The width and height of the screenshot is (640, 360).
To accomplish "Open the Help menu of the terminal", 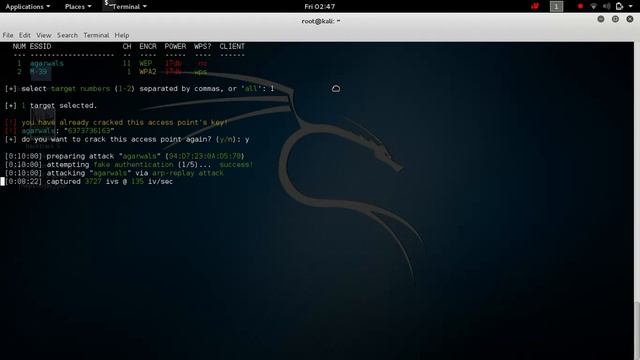I will [122, 35].
